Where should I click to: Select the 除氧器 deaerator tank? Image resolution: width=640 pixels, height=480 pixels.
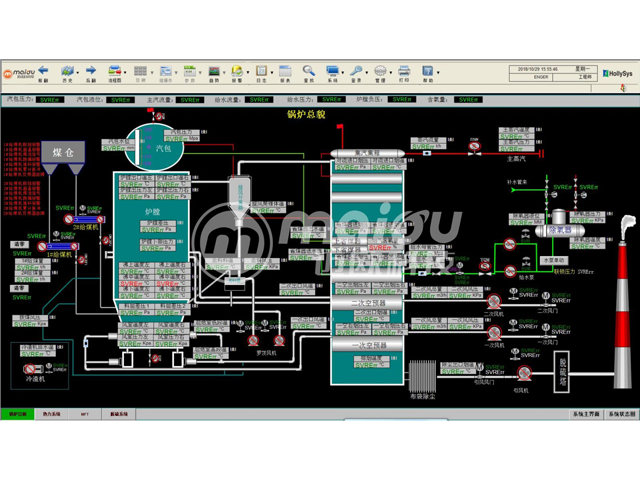(x=560, y=230)
